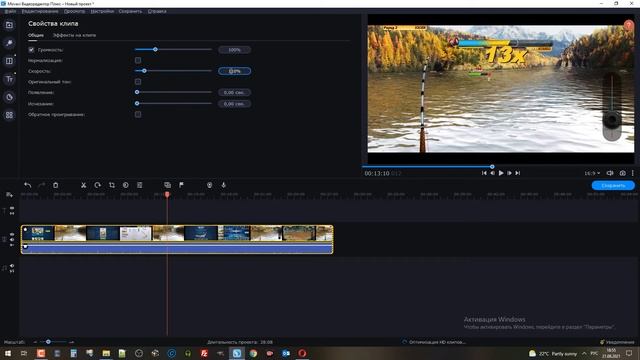
Task: Click the red playhead marker on timeline
Action: 167,195
